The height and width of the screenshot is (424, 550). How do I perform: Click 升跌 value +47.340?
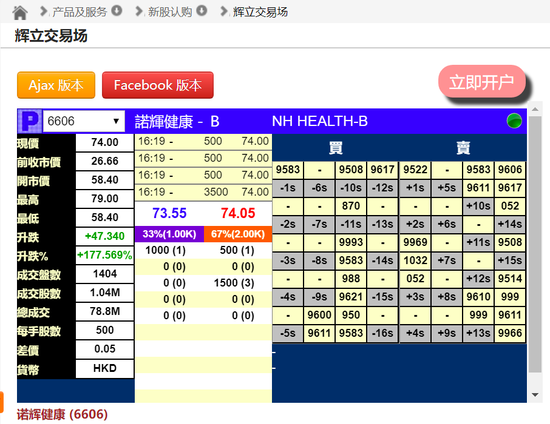tap(105, 236)
